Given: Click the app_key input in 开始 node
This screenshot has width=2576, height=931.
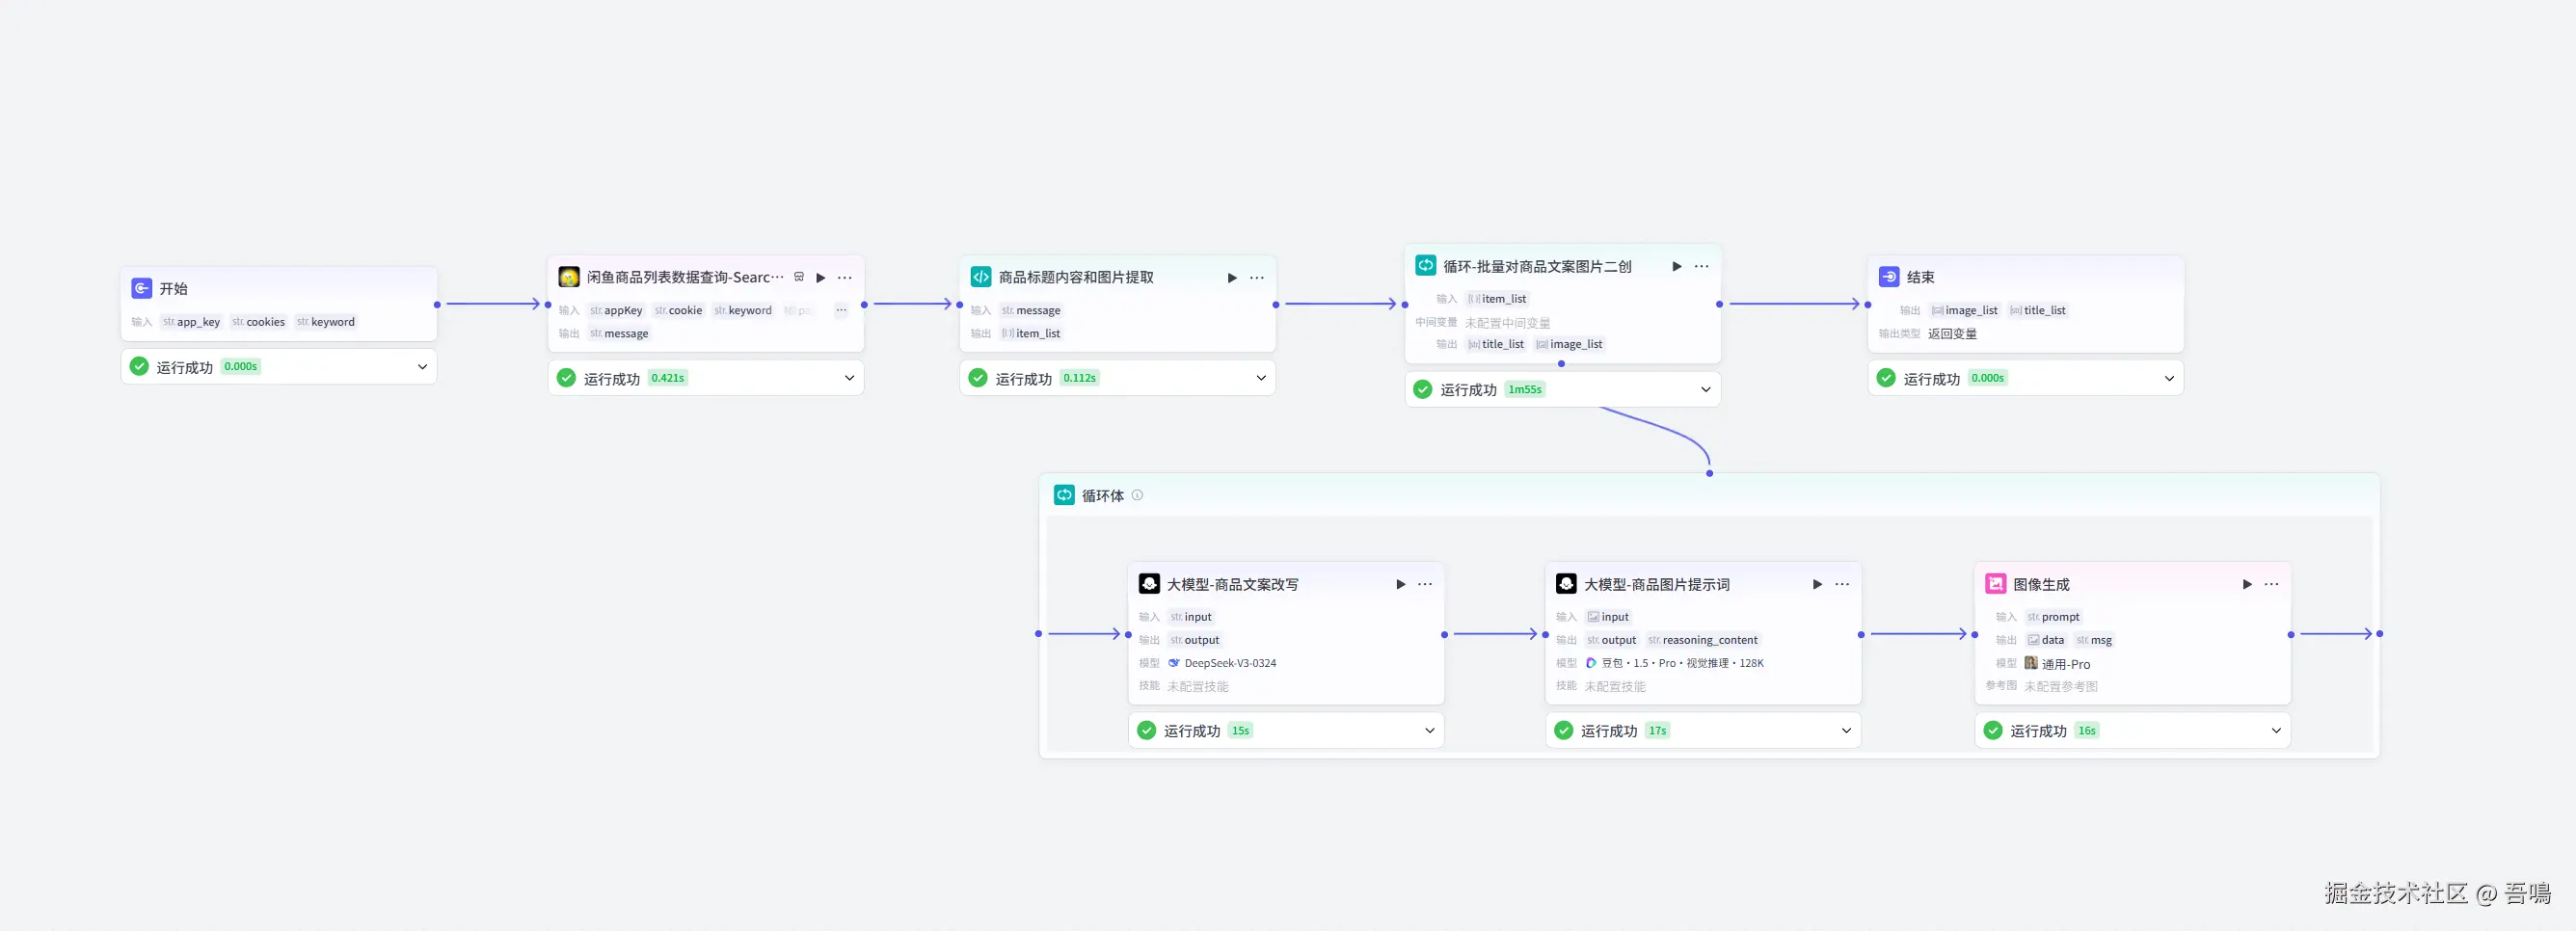Looking at the screenshot, I should pyautogui.click(x=191, y=322).
